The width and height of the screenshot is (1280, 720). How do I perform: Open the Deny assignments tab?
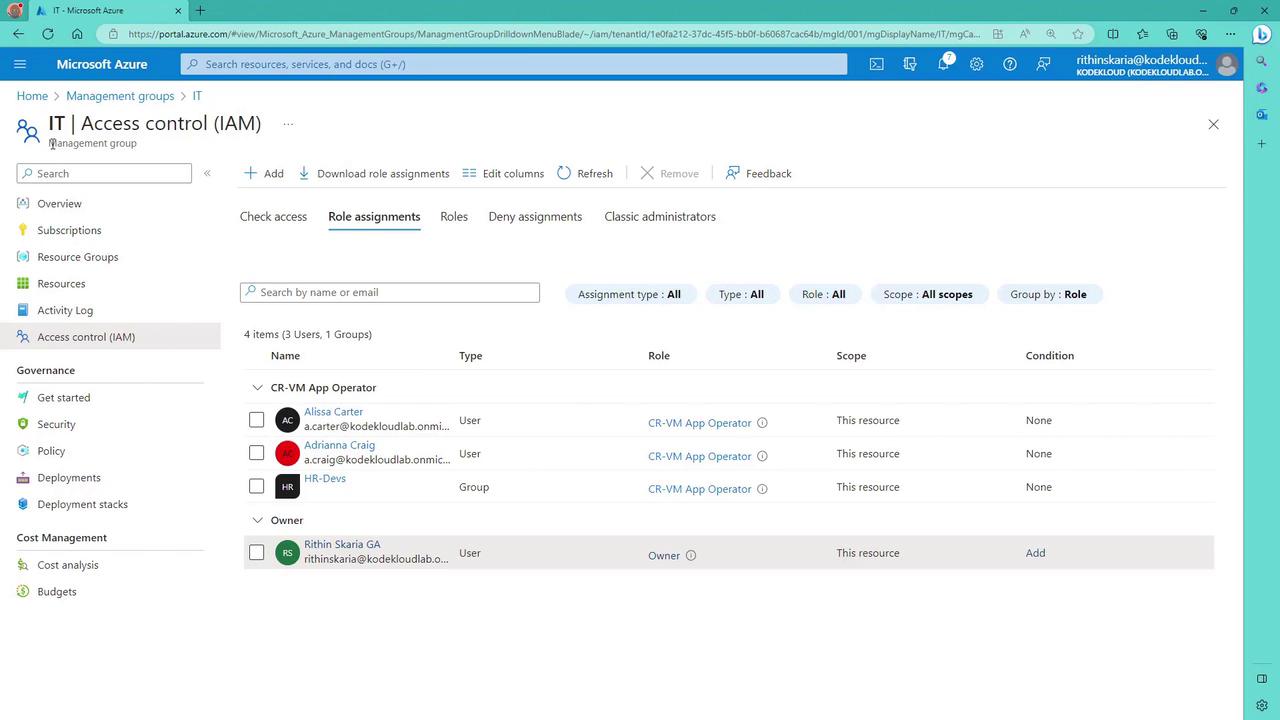[535, 216]
